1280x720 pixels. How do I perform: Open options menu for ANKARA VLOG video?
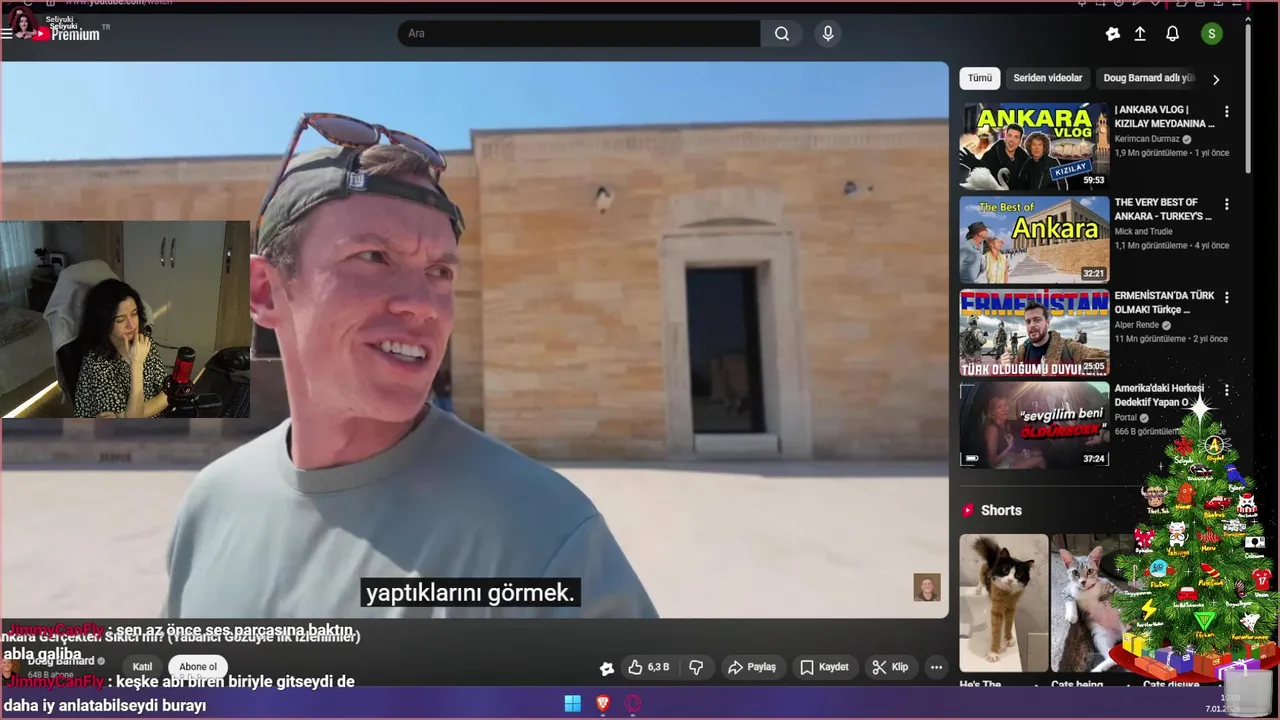point(1227,112)
